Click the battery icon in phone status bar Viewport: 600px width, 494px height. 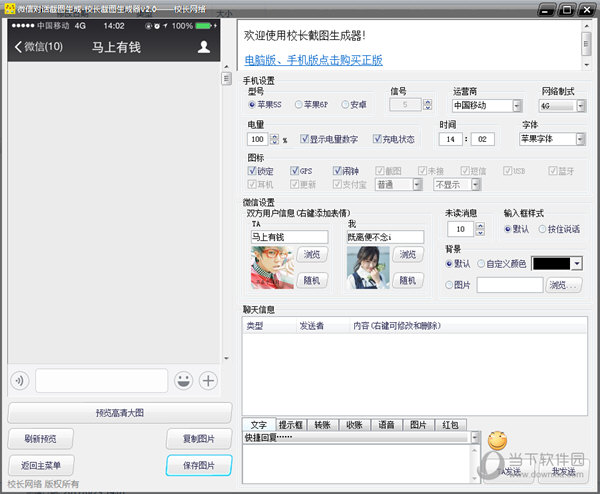coord(204,26)
